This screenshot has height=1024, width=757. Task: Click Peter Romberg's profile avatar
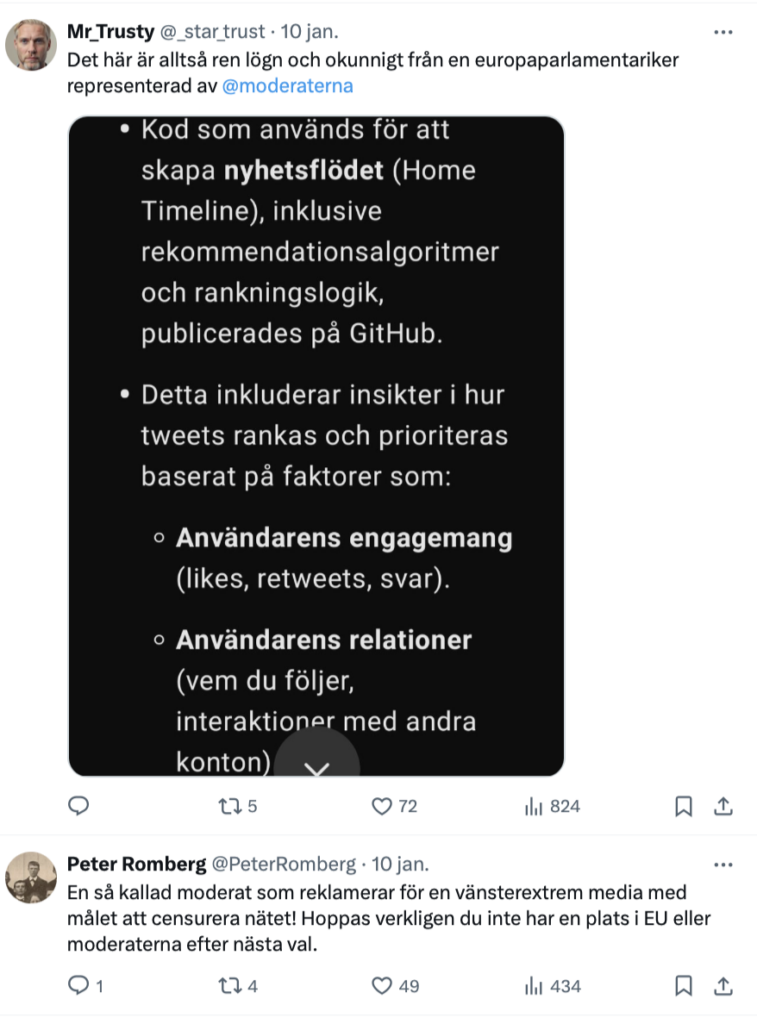click(31, 878)
